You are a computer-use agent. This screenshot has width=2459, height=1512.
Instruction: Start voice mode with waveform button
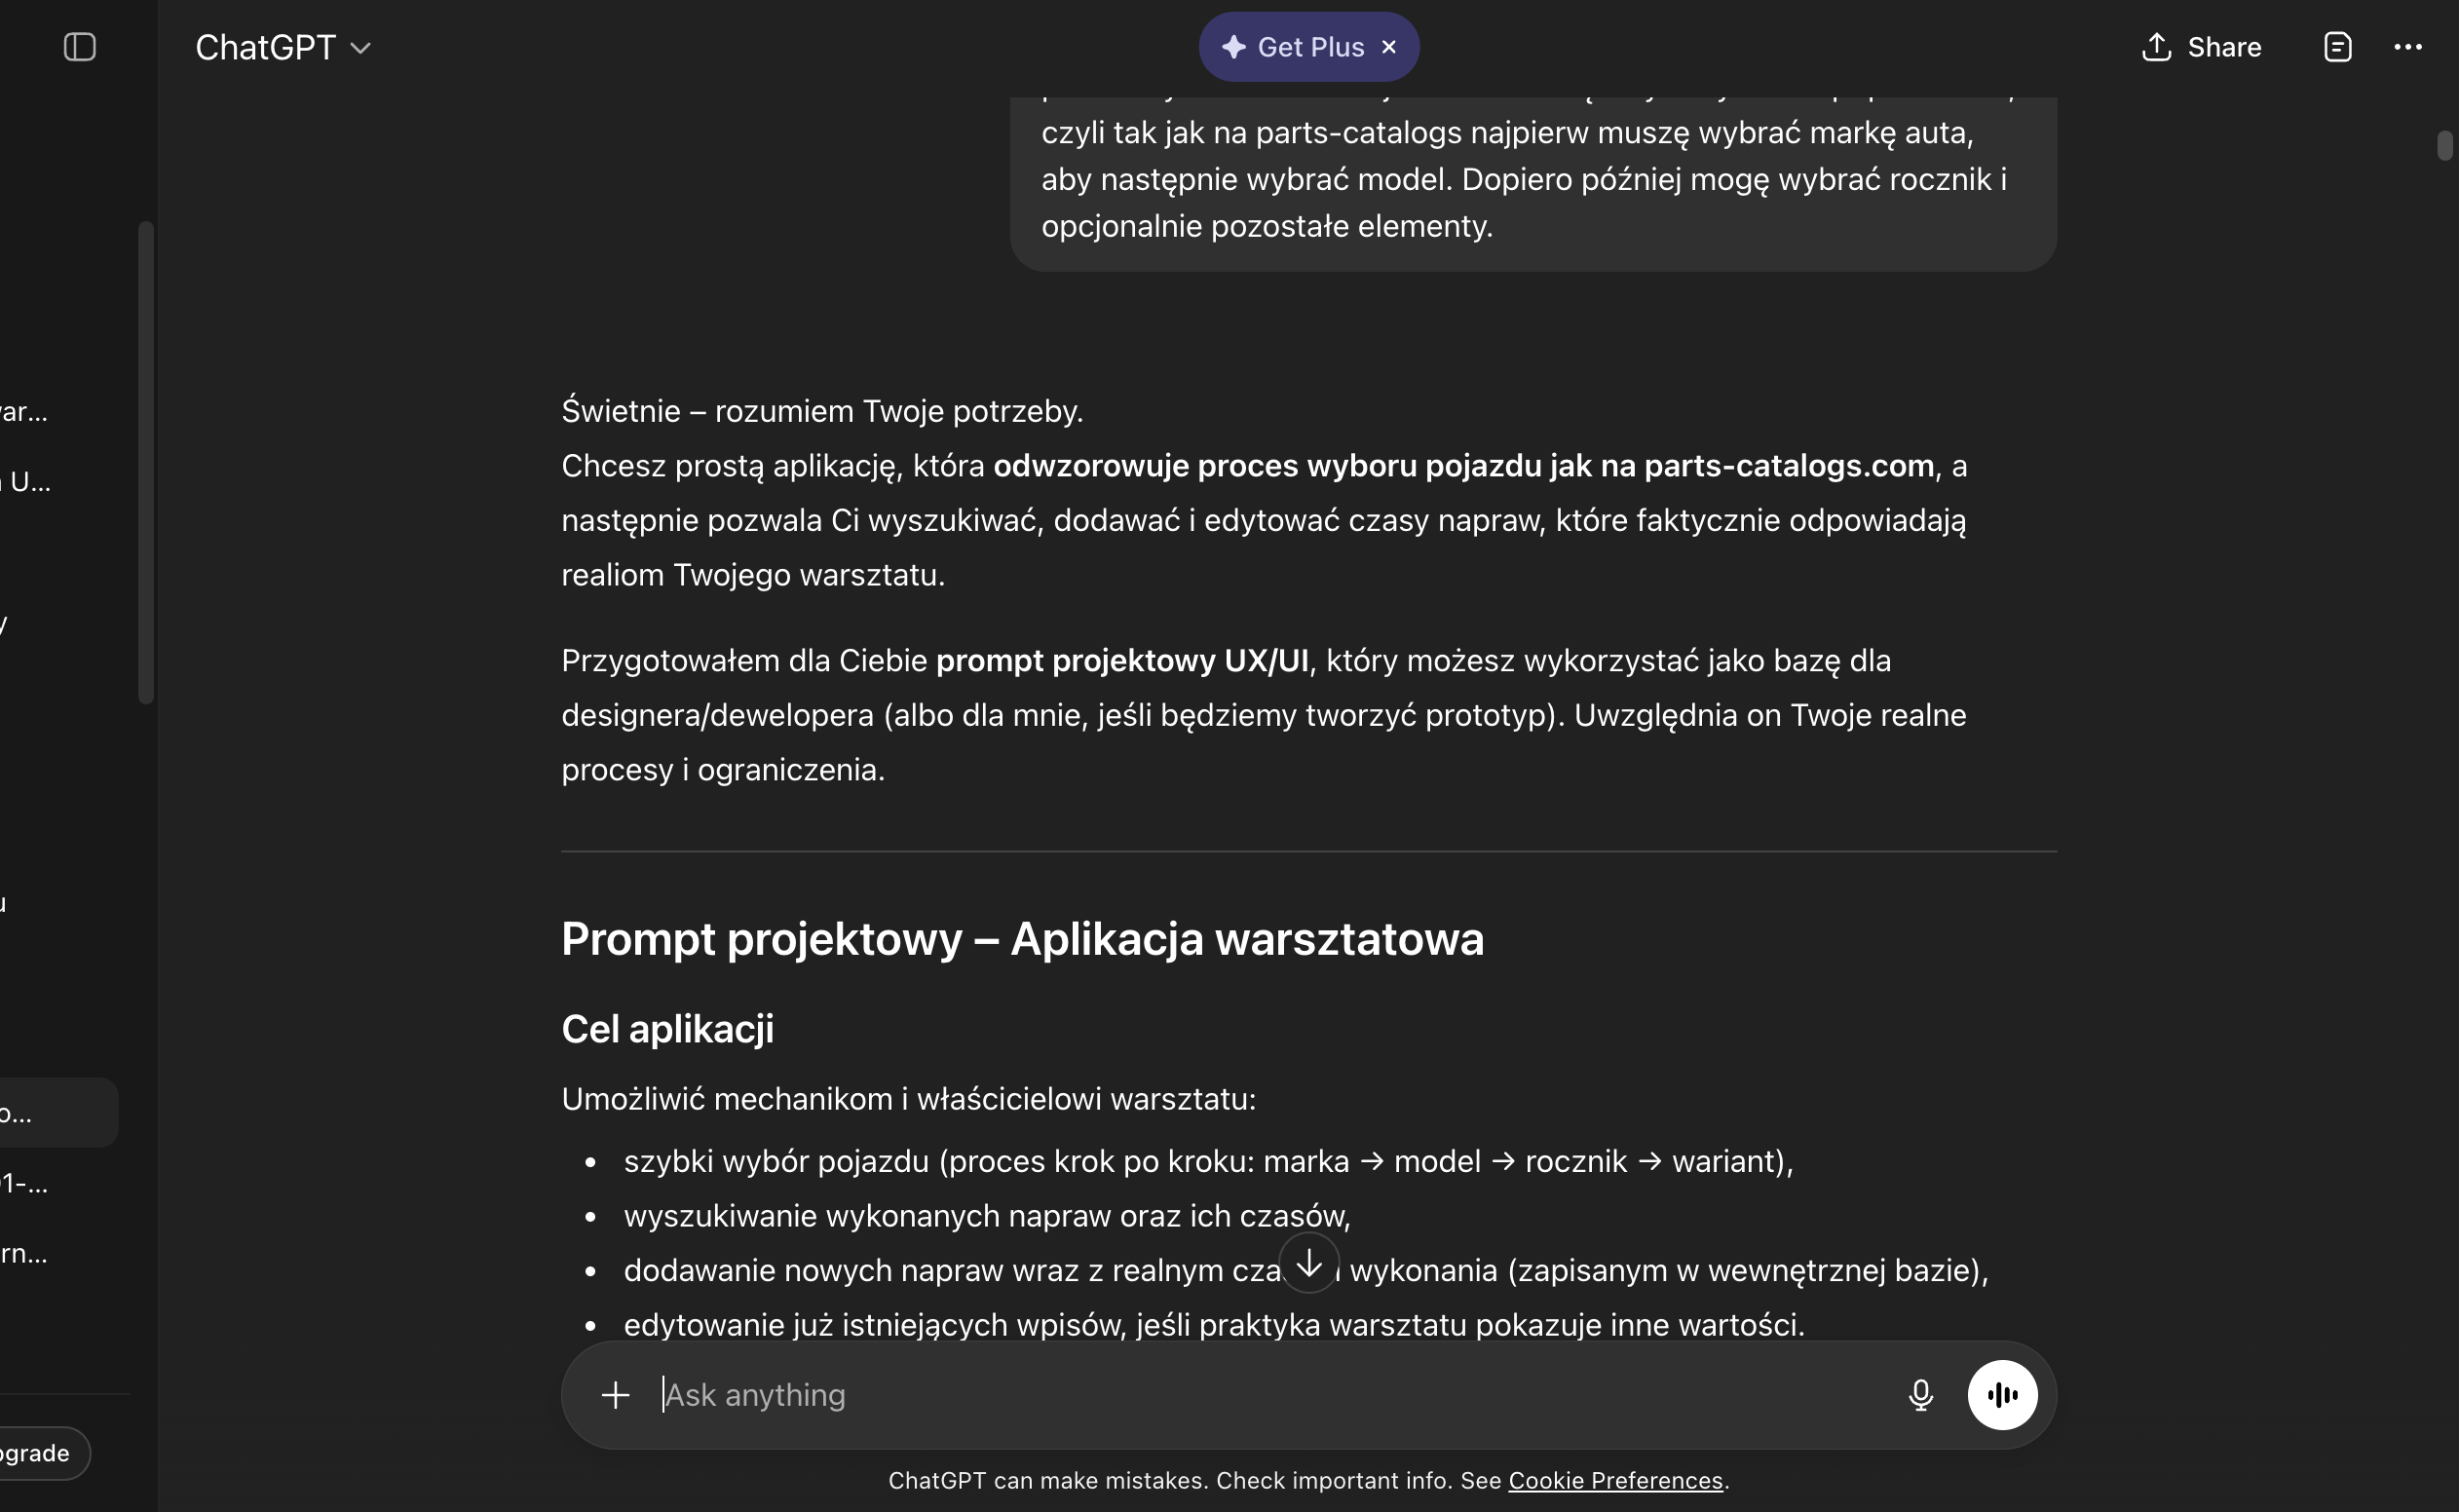[x=2002, y=1395]
